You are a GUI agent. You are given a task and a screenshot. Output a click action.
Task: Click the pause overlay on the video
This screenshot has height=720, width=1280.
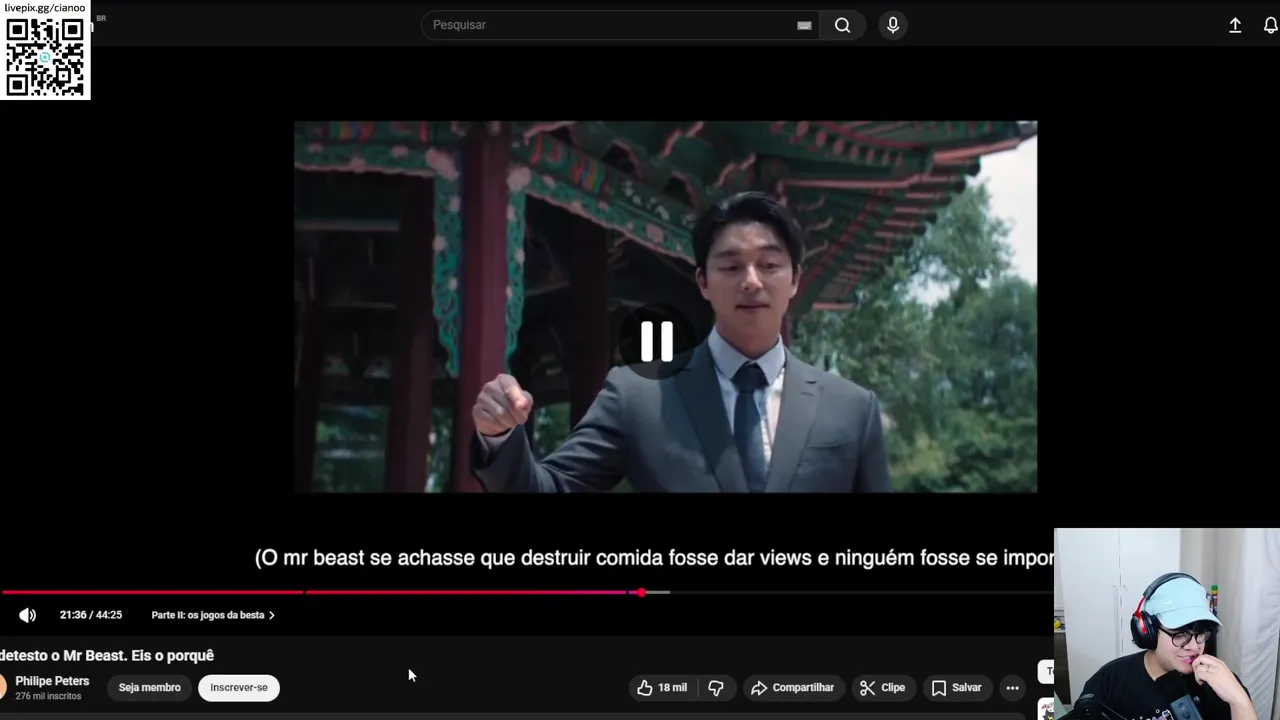click(x=657, y=341)
